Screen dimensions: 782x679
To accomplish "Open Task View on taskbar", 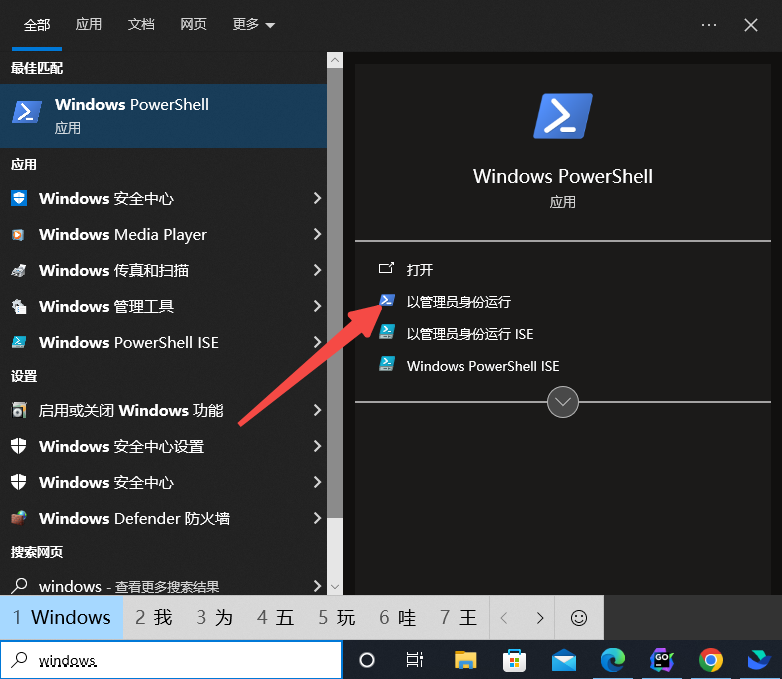I will (x=414, y=660).
